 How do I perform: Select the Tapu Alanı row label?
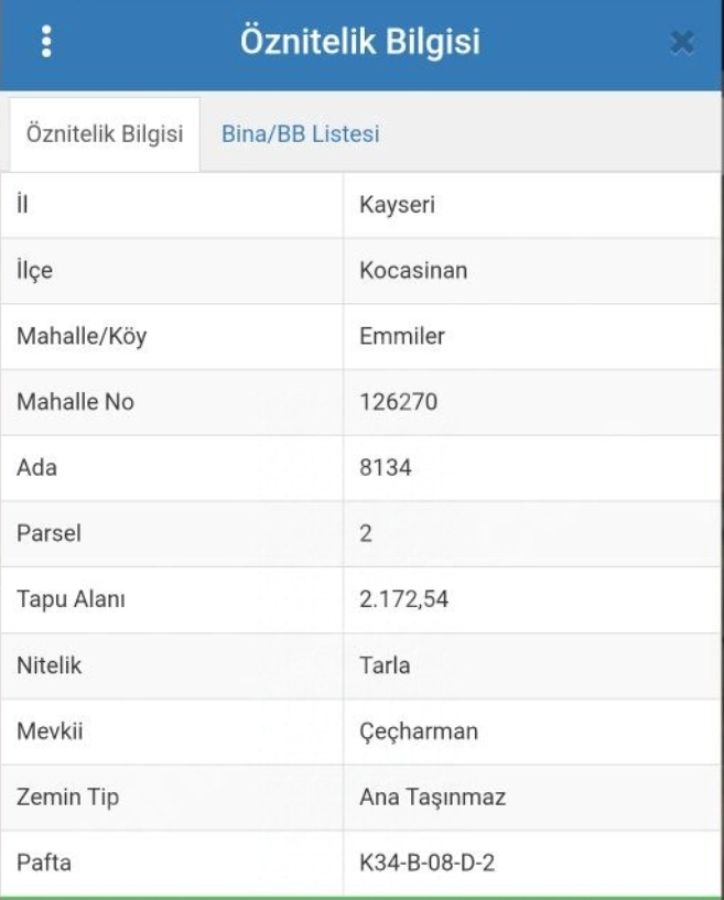point(71,599)
